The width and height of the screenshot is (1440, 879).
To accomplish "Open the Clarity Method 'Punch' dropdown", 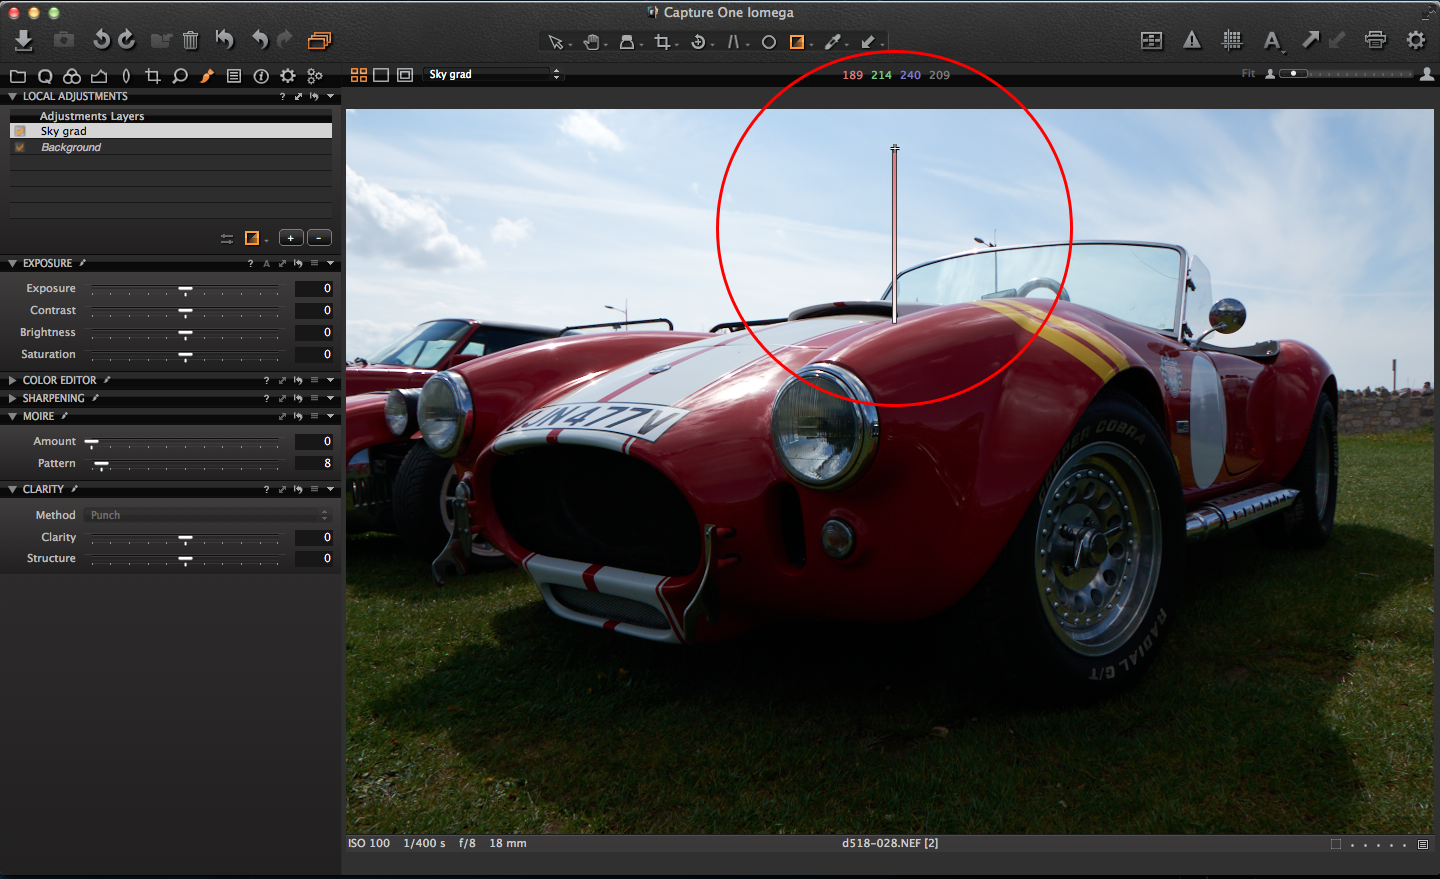I will click(x=207, y=514).
